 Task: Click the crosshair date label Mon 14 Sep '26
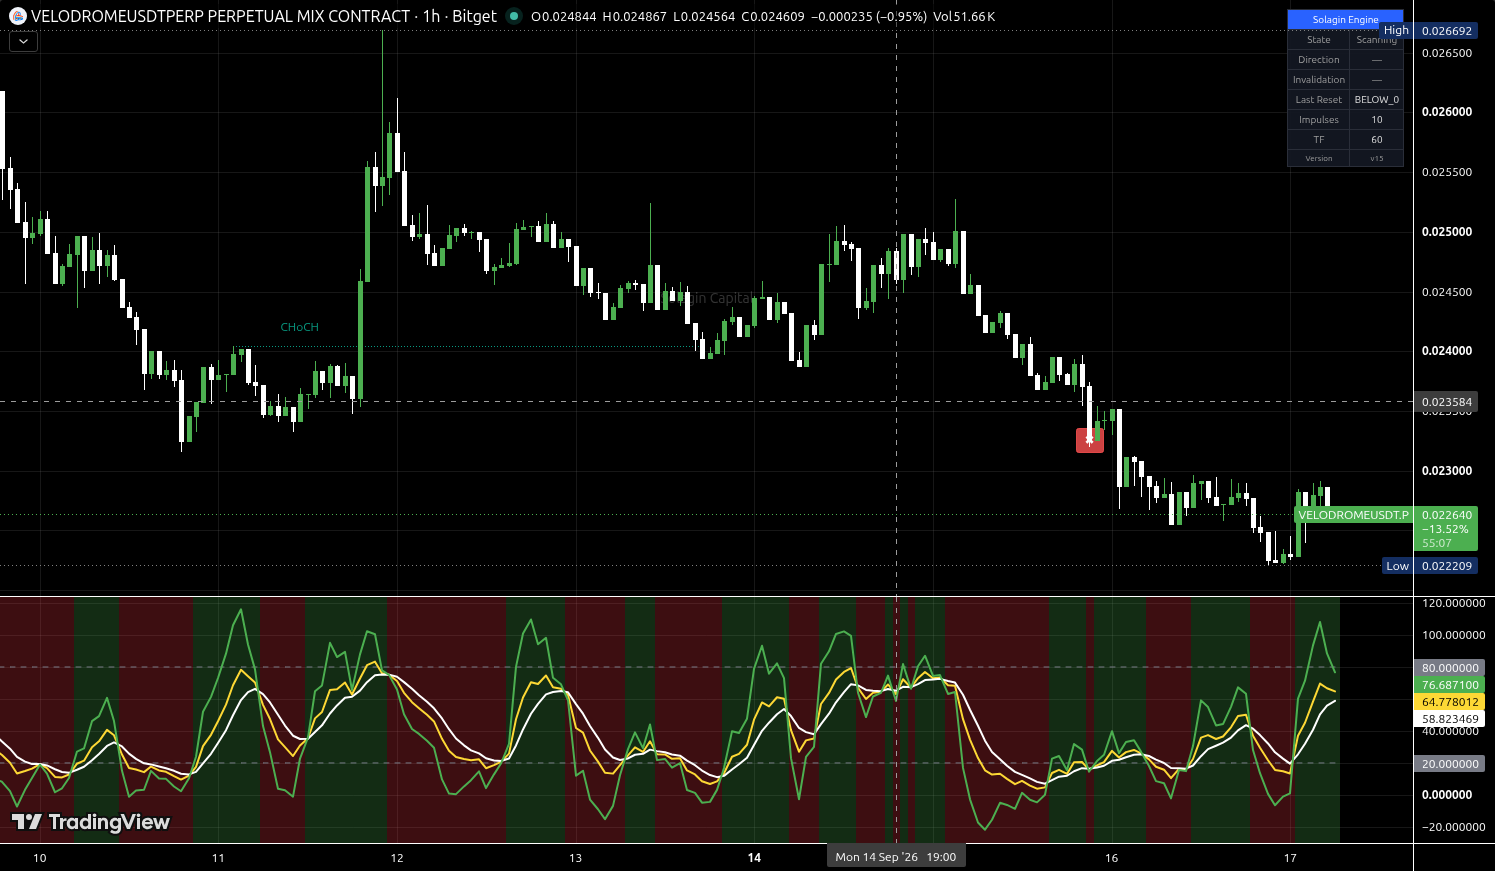coord(896,857)
